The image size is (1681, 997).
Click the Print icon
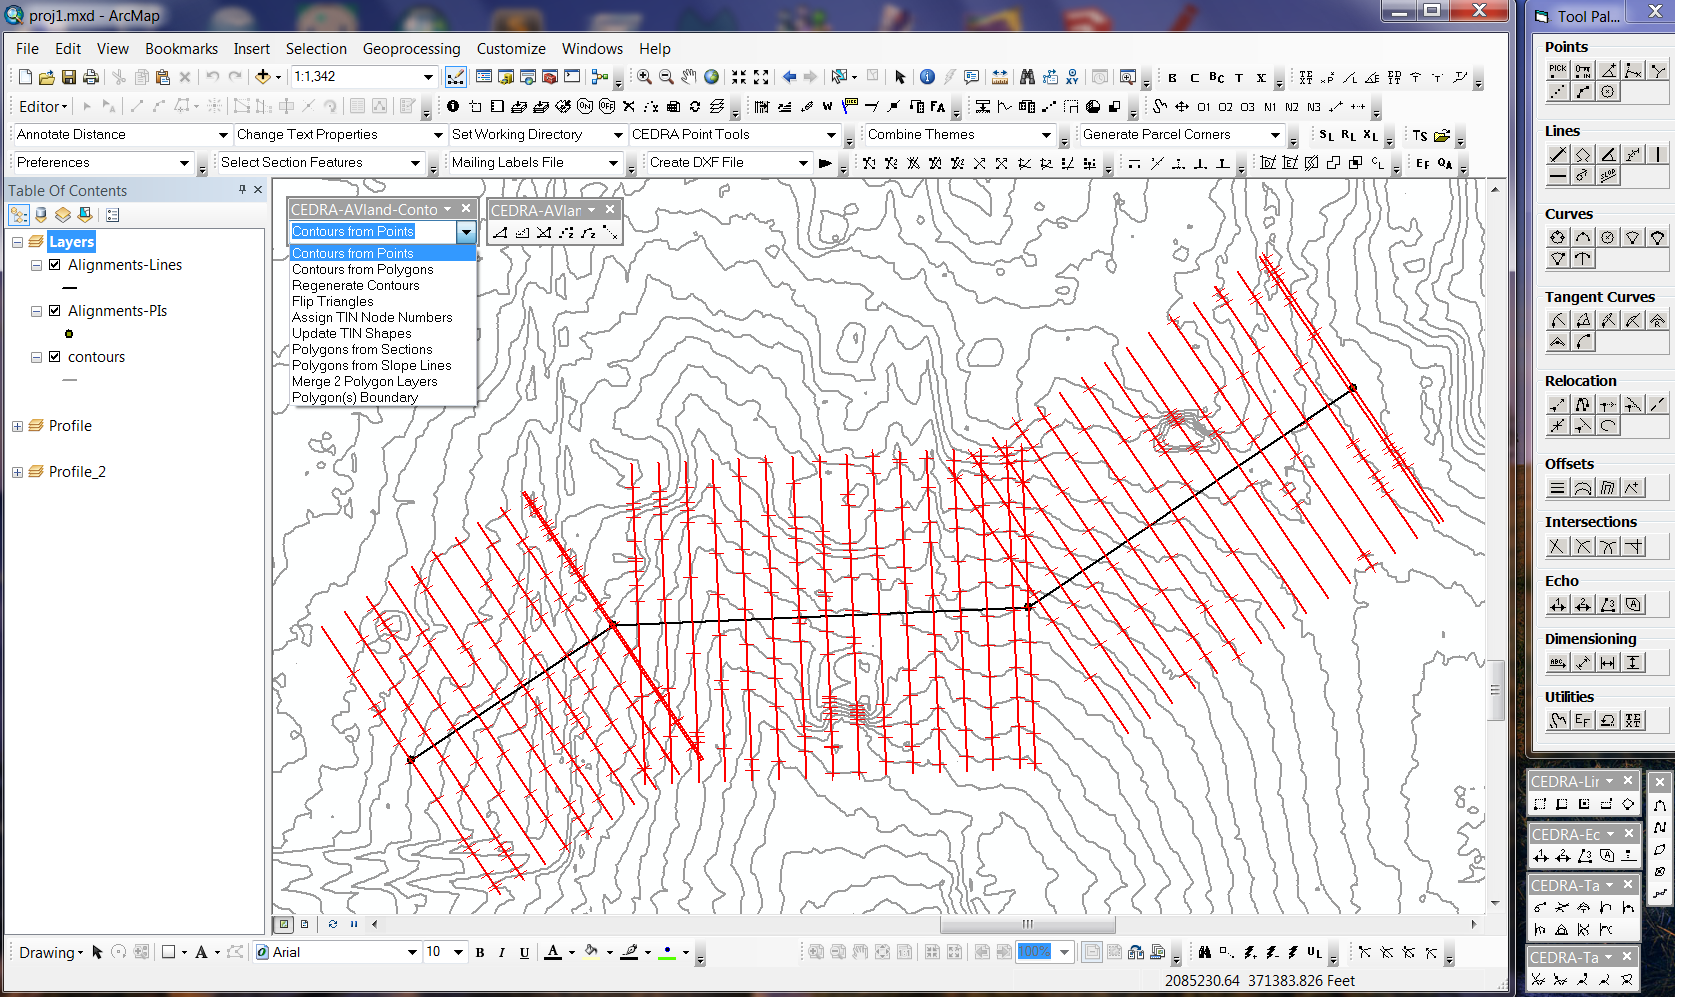(x=91, y=77)
